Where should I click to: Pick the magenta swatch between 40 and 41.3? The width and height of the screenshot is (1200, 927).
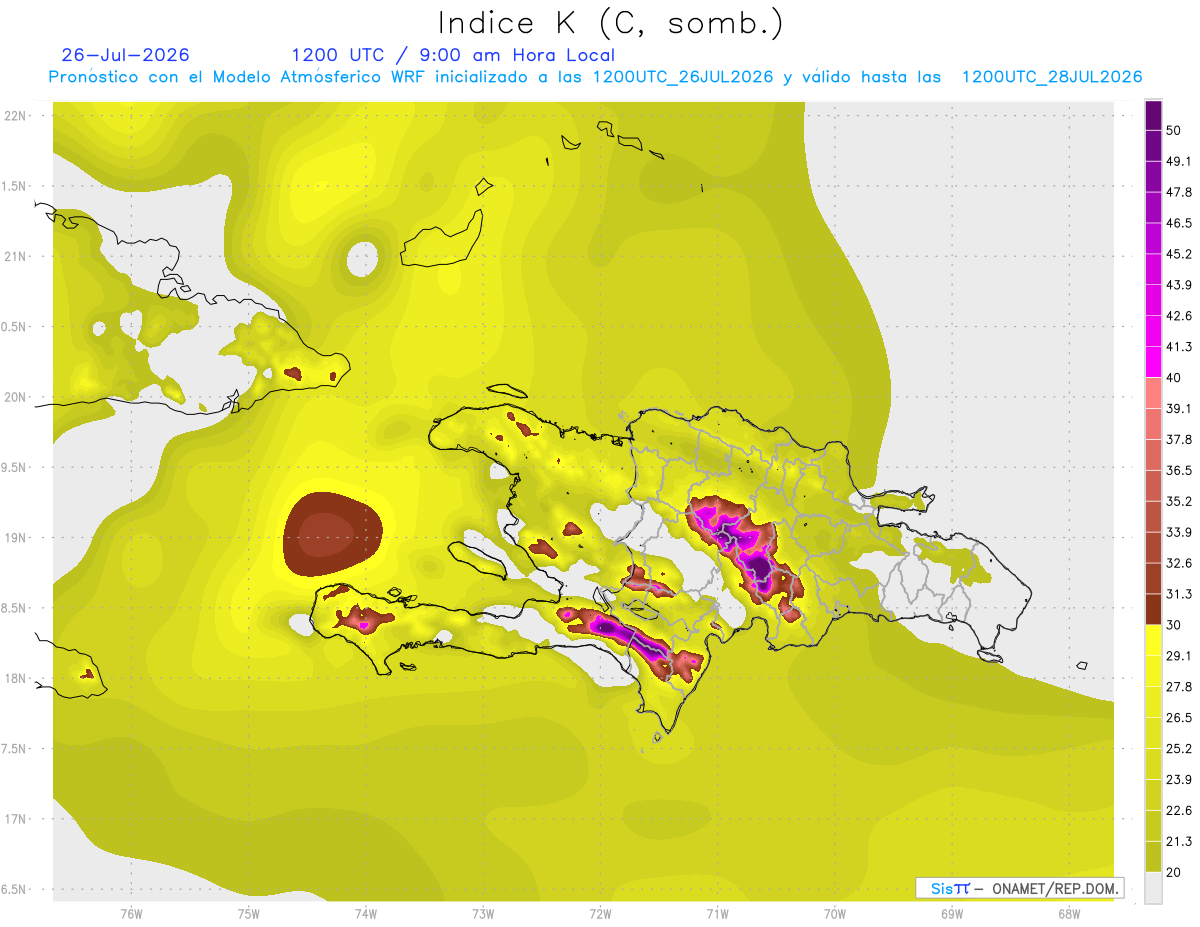coord(1153,363)
